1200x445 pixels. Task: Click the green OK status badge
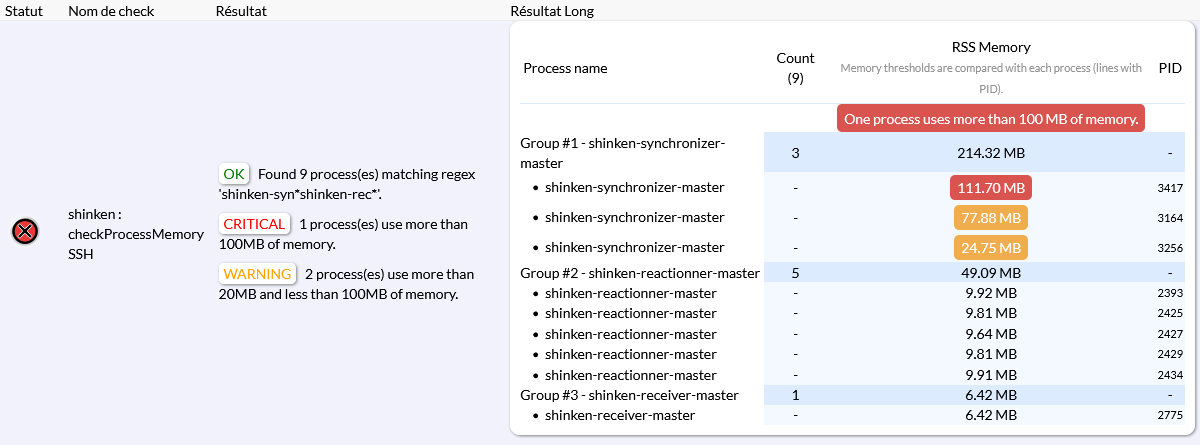[234, 174]
